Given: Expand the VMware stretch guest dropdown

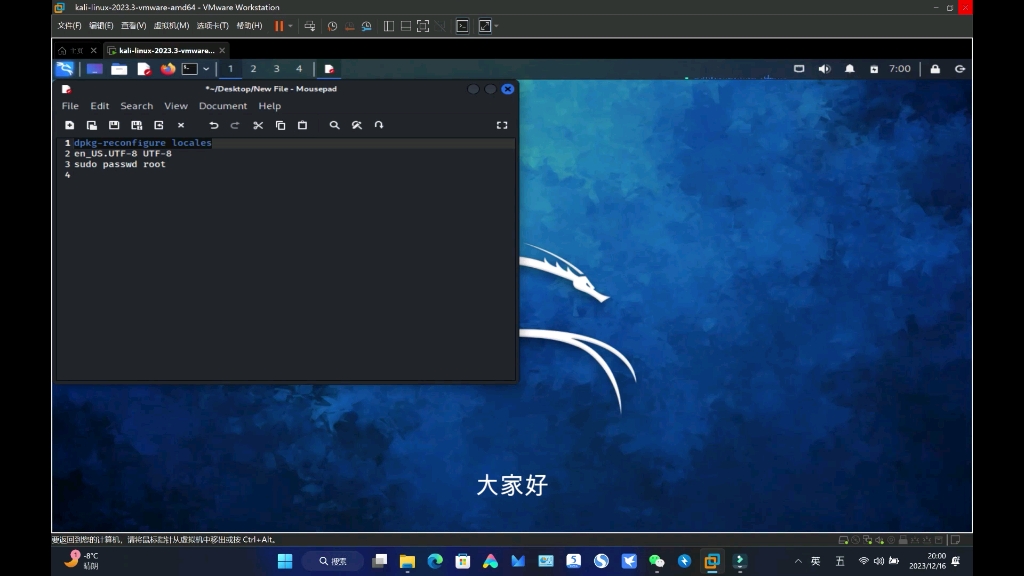Looking at the screenshot, I should [x=496, y=26].
